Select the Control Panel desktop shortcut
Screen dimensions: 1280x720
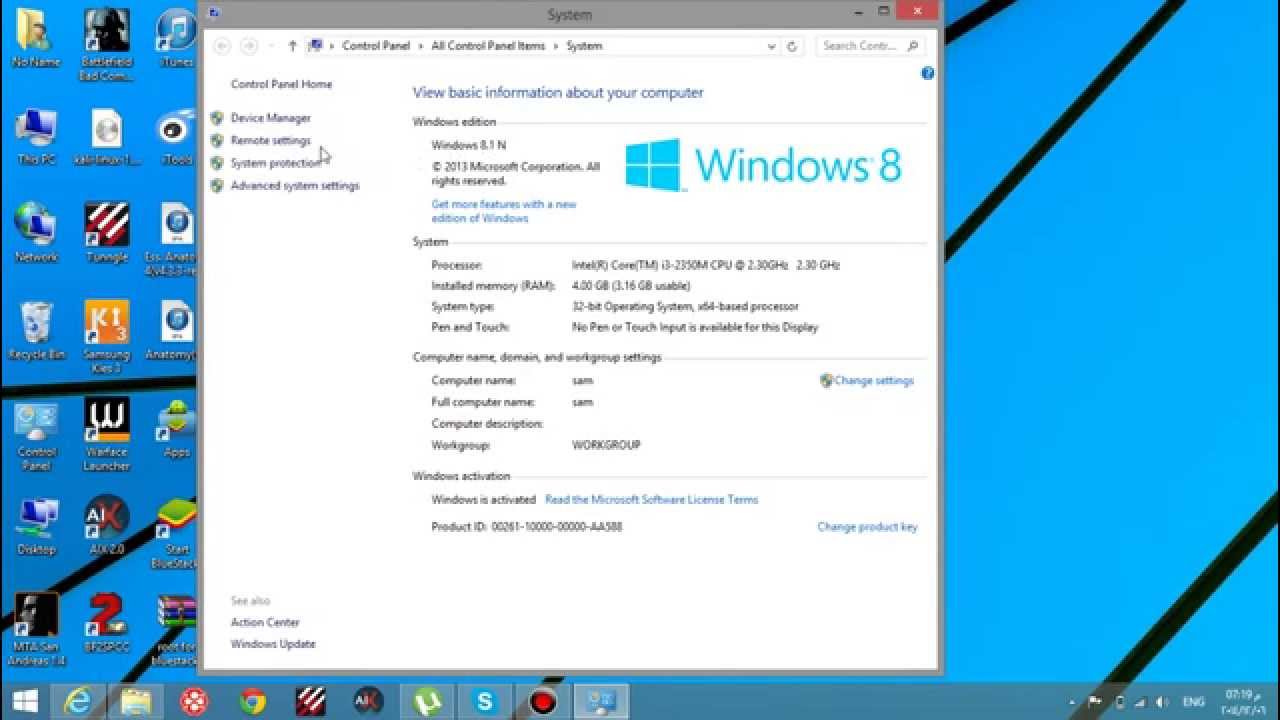tap(36, 435)
